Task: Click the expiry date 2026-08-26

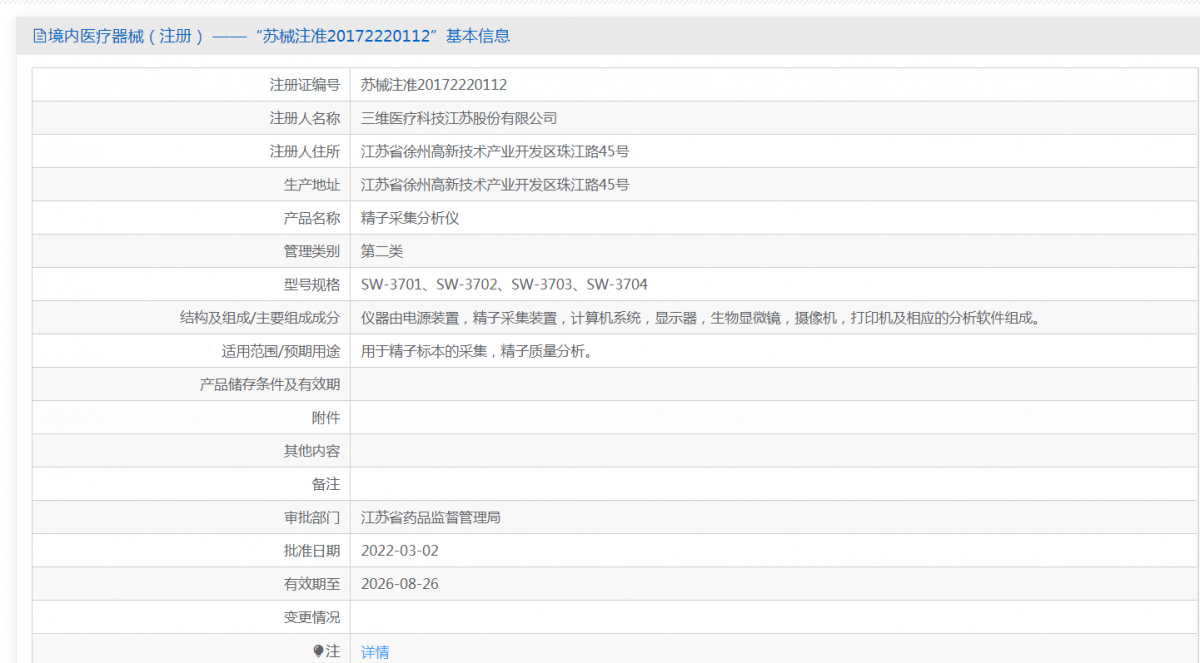Action: coord(400,584)
